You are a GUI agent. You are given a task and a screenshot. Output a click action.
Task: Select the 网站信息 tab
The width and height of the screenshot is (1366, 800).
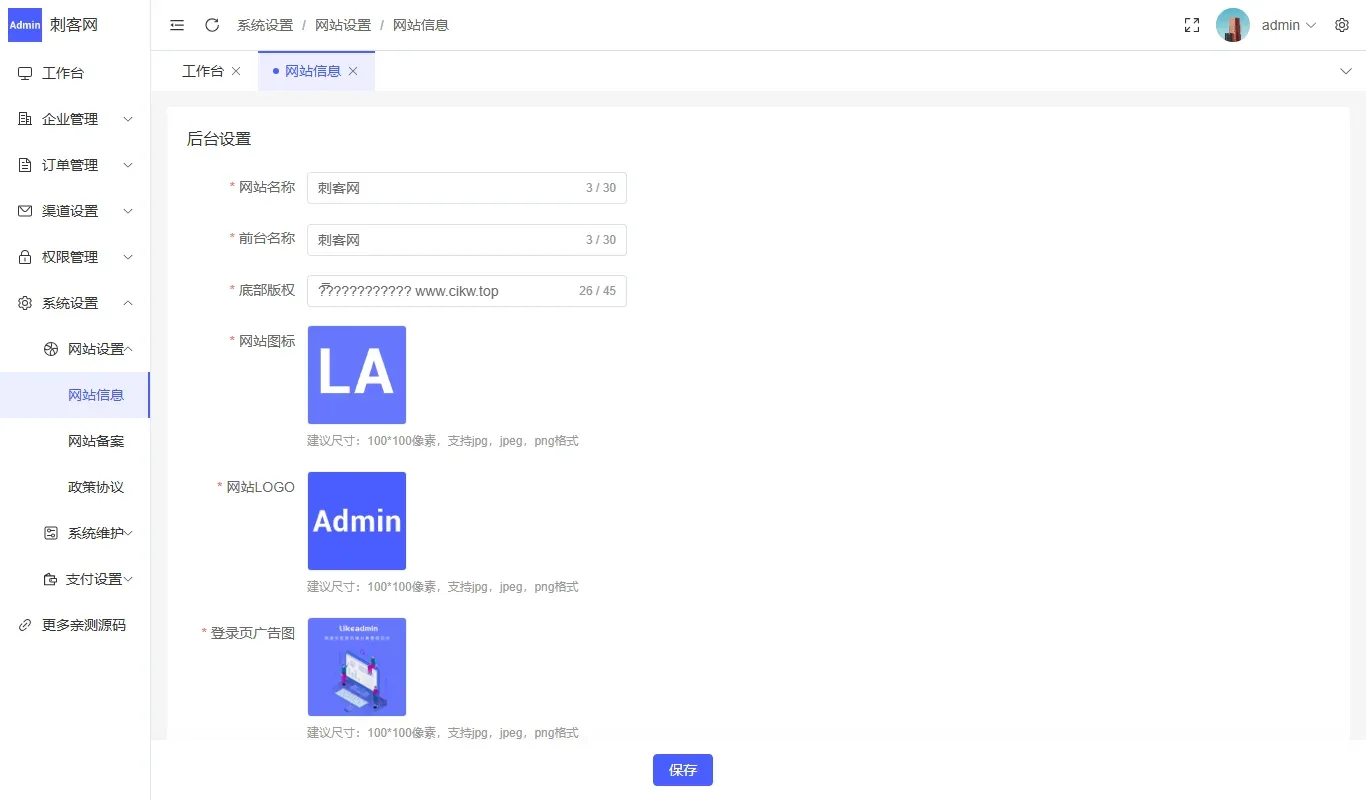pos(316,71)
